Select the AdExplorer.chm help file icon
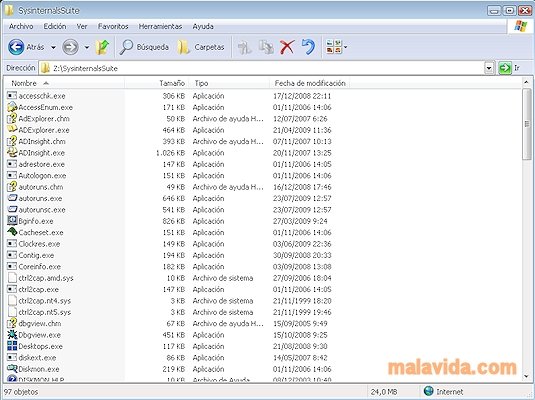Image resolution: width=535 pixels, height=400 pixels. (x=12, y=118)
